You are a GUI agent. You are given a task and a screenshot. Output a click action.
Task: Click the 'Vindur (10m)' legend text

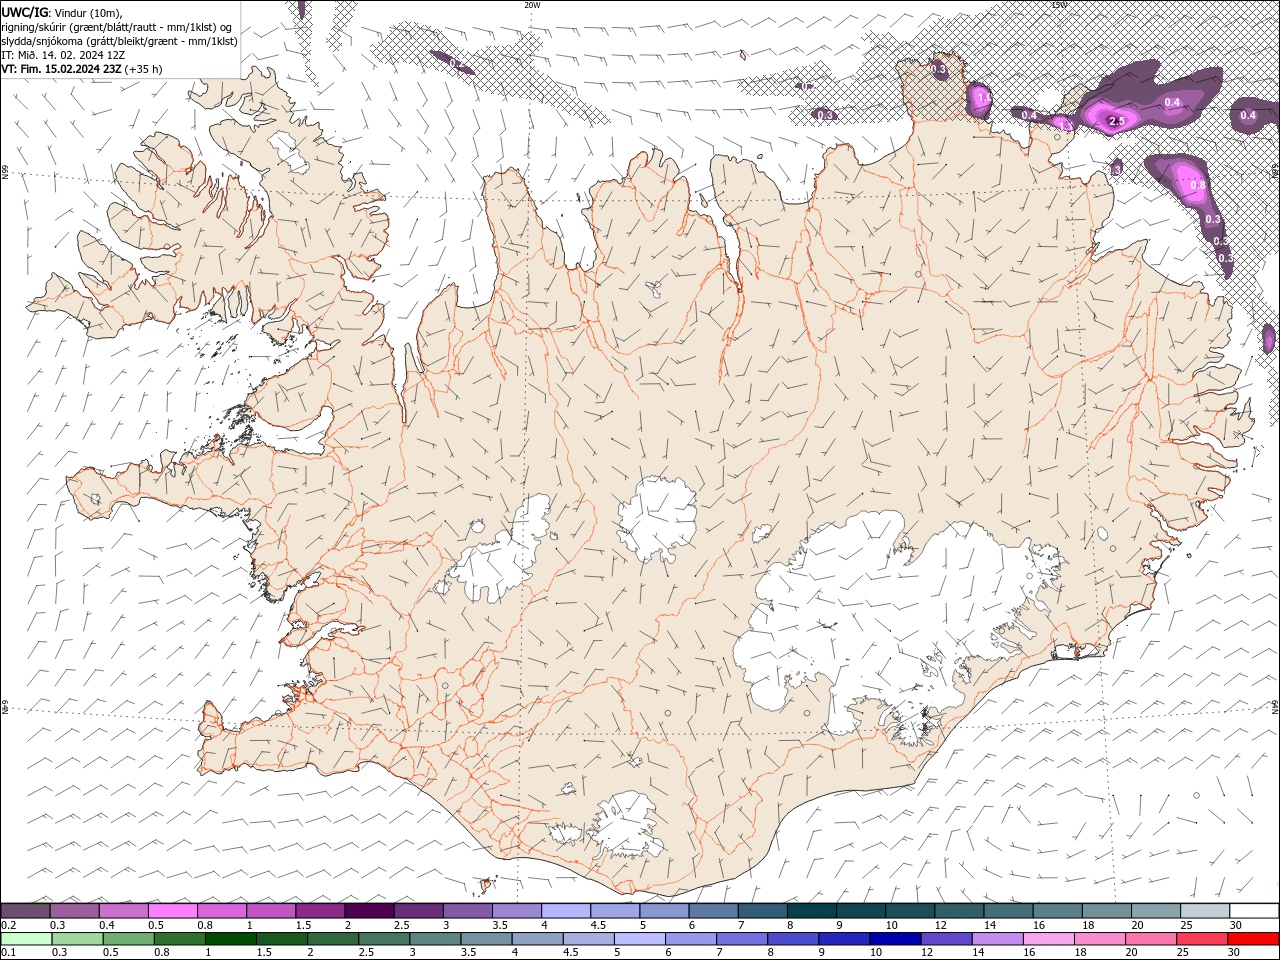88,11
